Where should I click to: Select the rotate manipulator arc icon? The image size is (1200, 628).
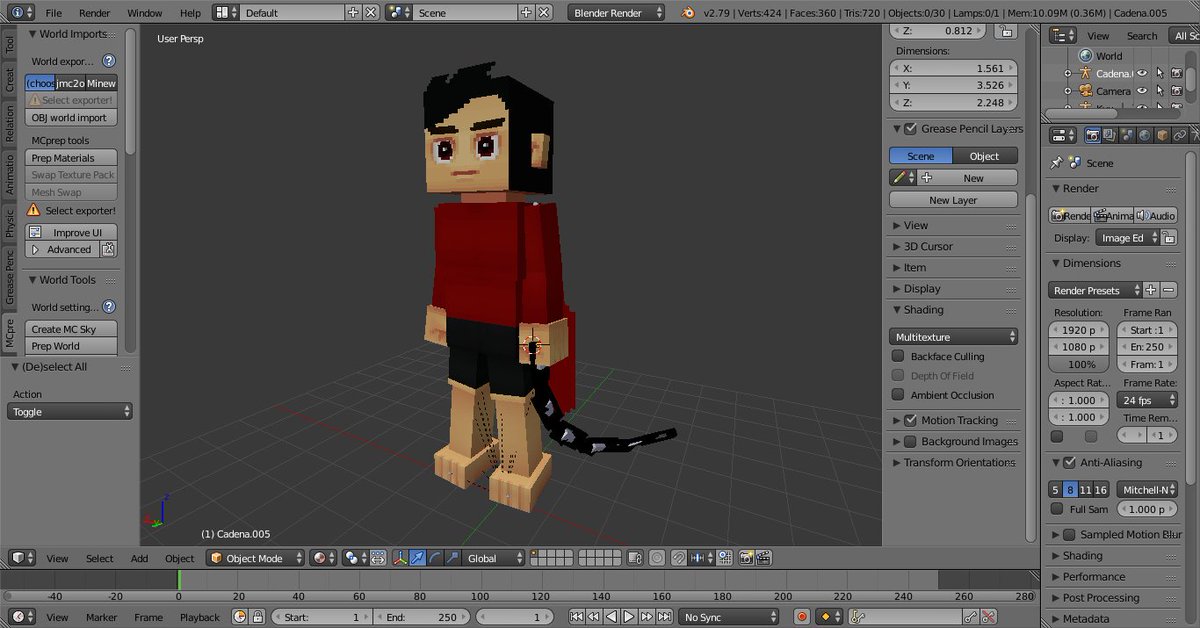435,558
